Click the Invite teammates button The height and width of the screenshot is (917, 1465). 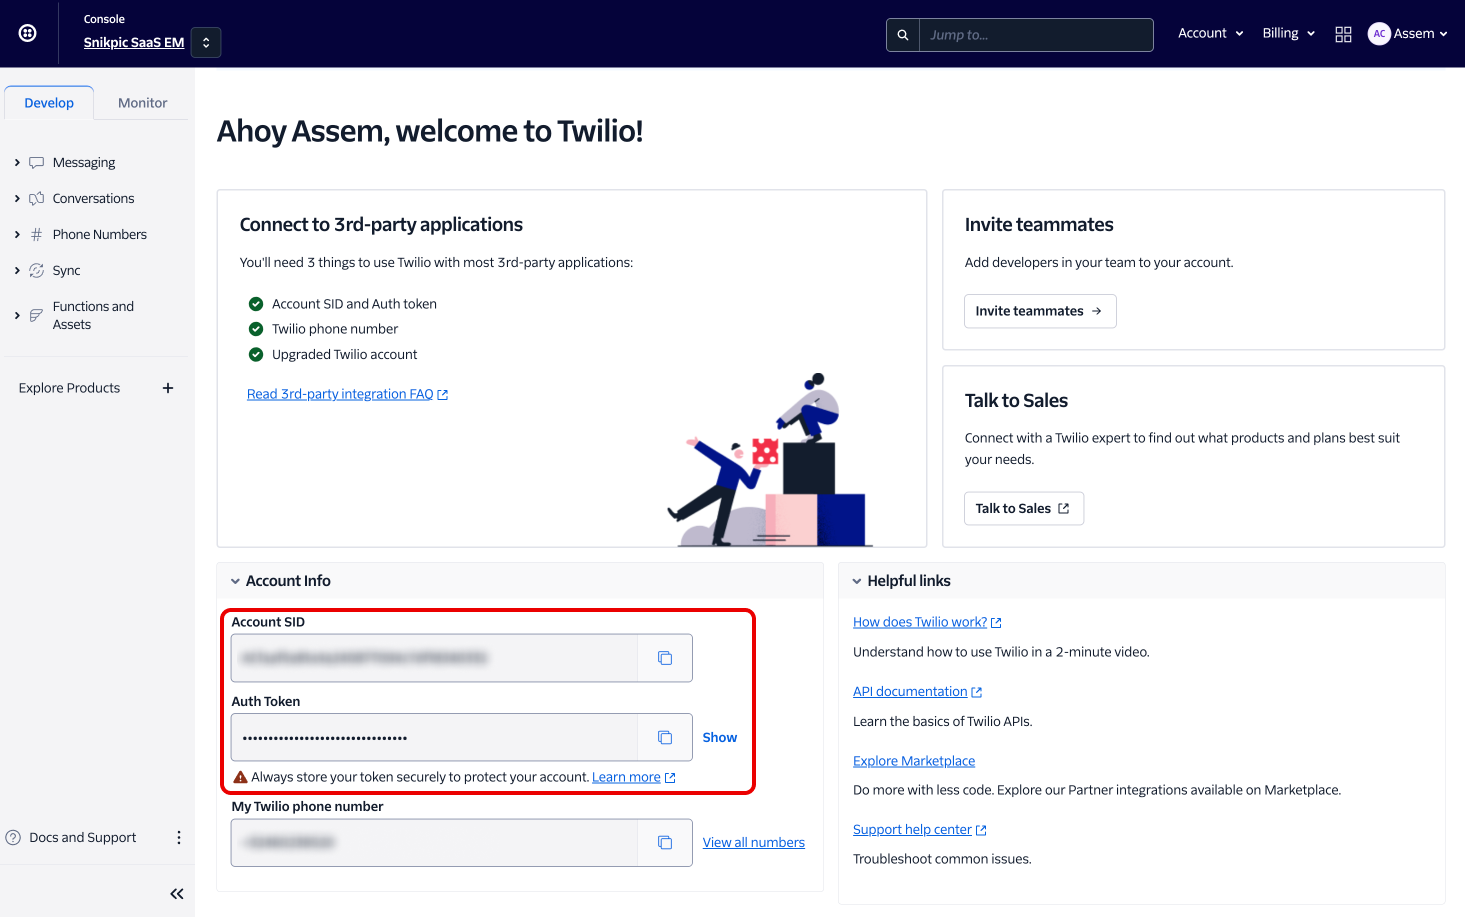tap(1039, 311)
